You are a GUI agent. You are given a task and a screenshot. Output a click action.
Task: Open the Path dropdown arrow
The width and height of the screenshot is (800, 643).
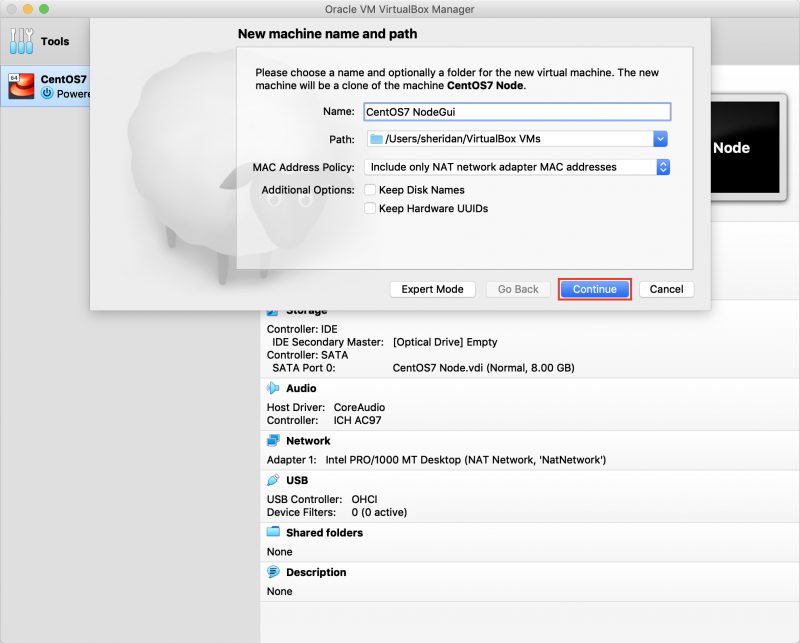[660, 139]
